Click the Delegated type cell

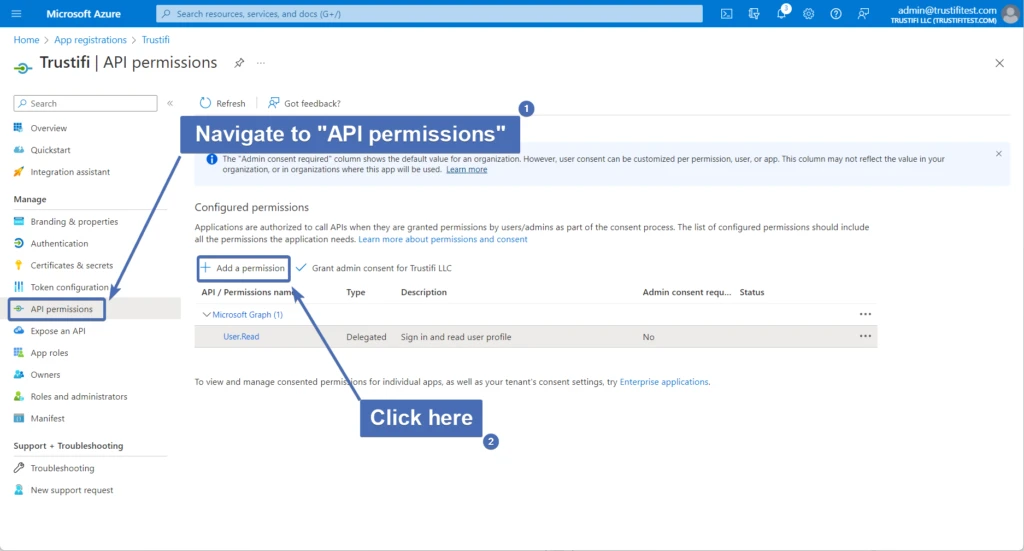coord(366,338)
